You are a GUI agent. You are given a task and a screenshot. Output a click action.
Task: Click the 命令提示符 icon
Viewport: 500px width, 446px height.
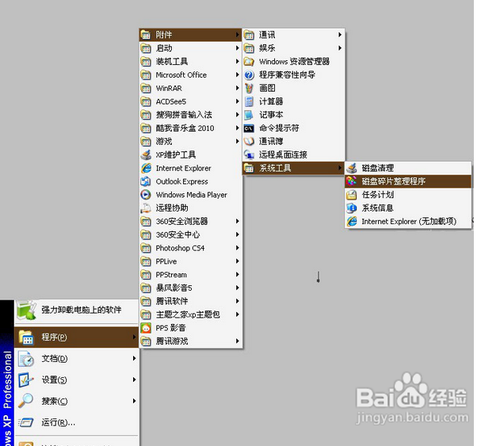point(249,128)
